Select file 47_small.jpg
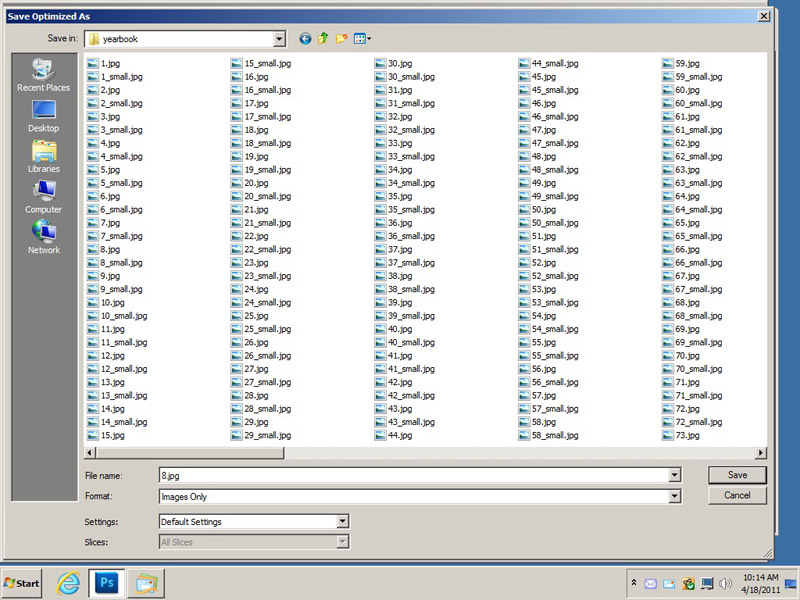Image resolution: width=800 pixels, height=600 pixels. 548,143
